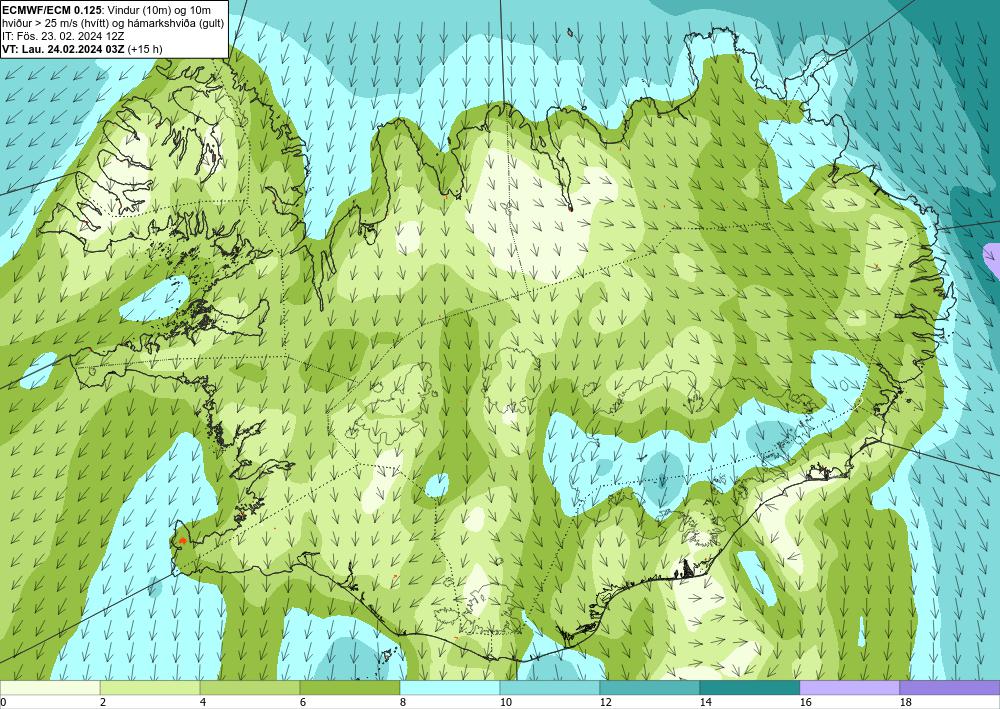Click the legend scale label '16'
The height and width of the screenshot is (709, 1000).
805,703
